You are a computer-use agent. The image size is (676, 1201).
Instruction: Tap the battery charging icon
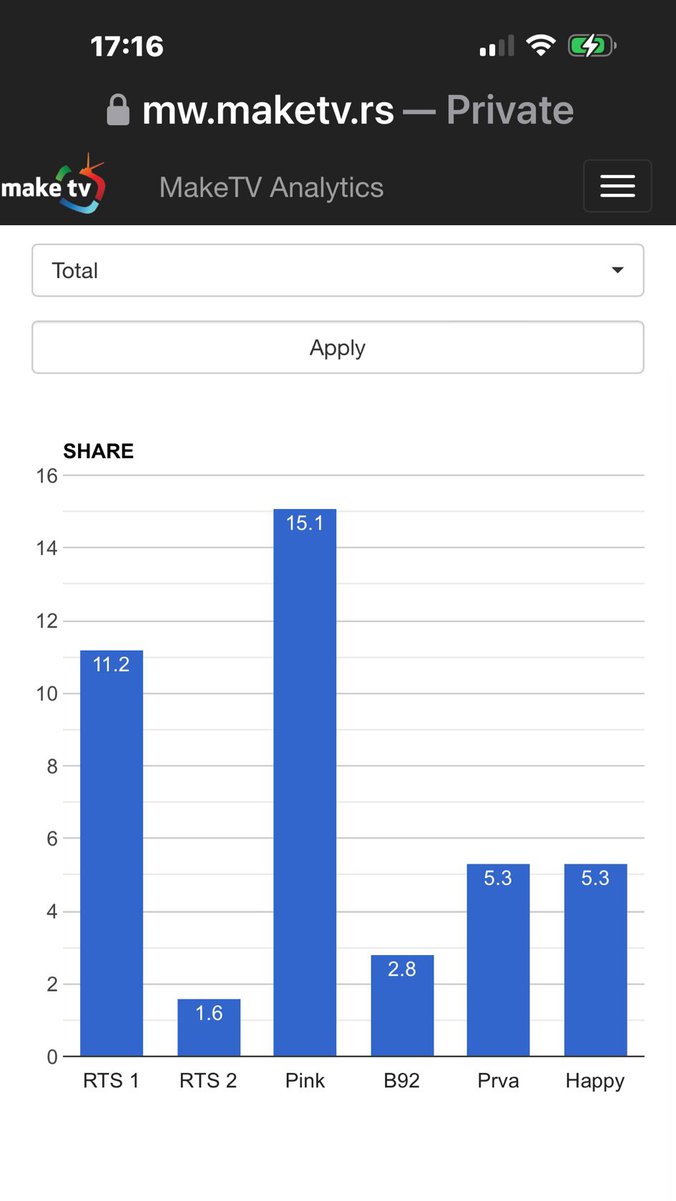[591, 46]
